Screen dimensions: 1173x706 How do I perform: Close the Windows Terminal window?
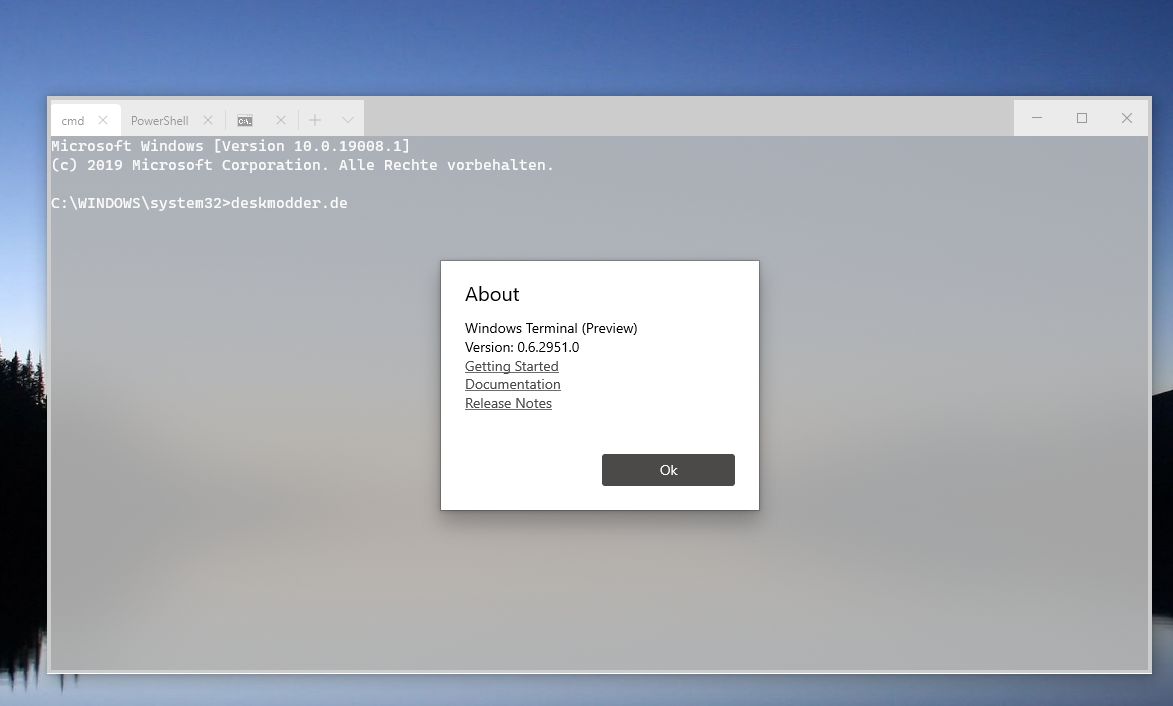point(1127,118)
